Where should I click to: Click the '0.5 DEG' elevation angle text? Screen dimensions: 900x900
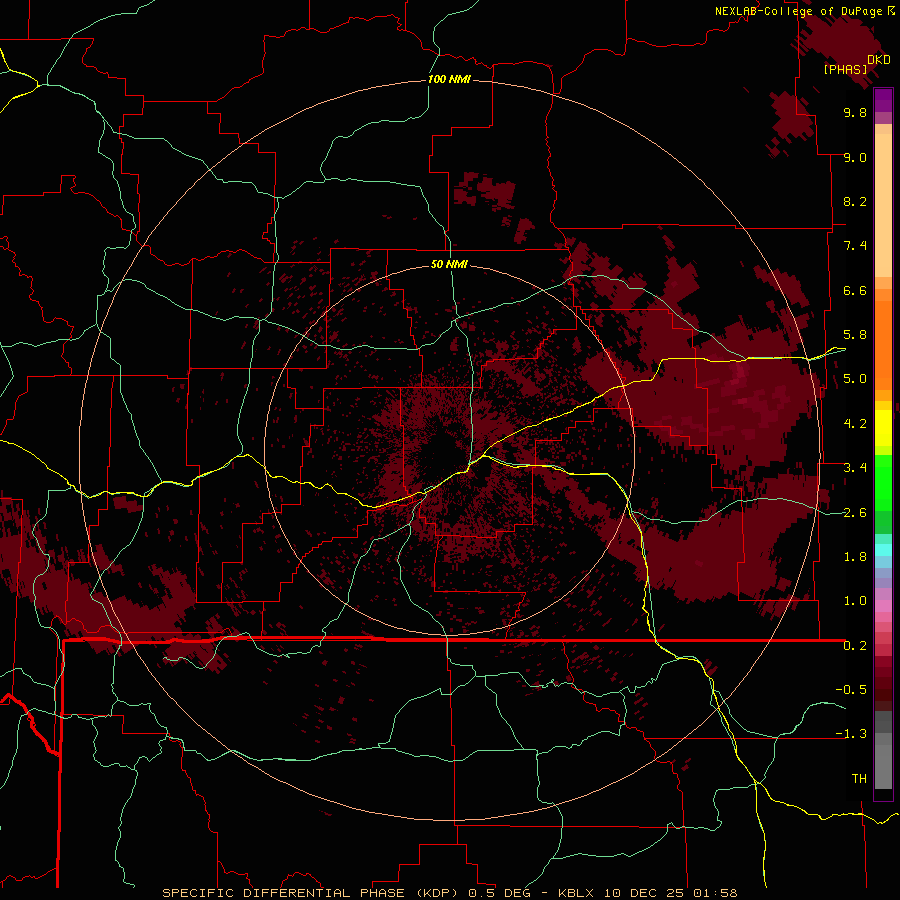(x=498, y=893)
